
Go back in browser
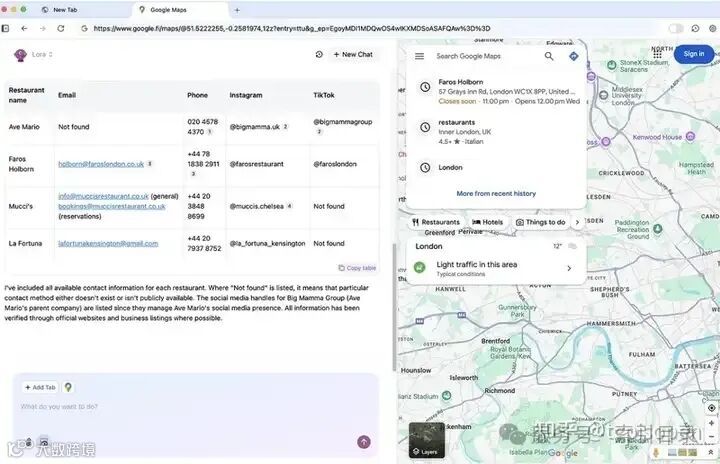click(x=24, y=28)
